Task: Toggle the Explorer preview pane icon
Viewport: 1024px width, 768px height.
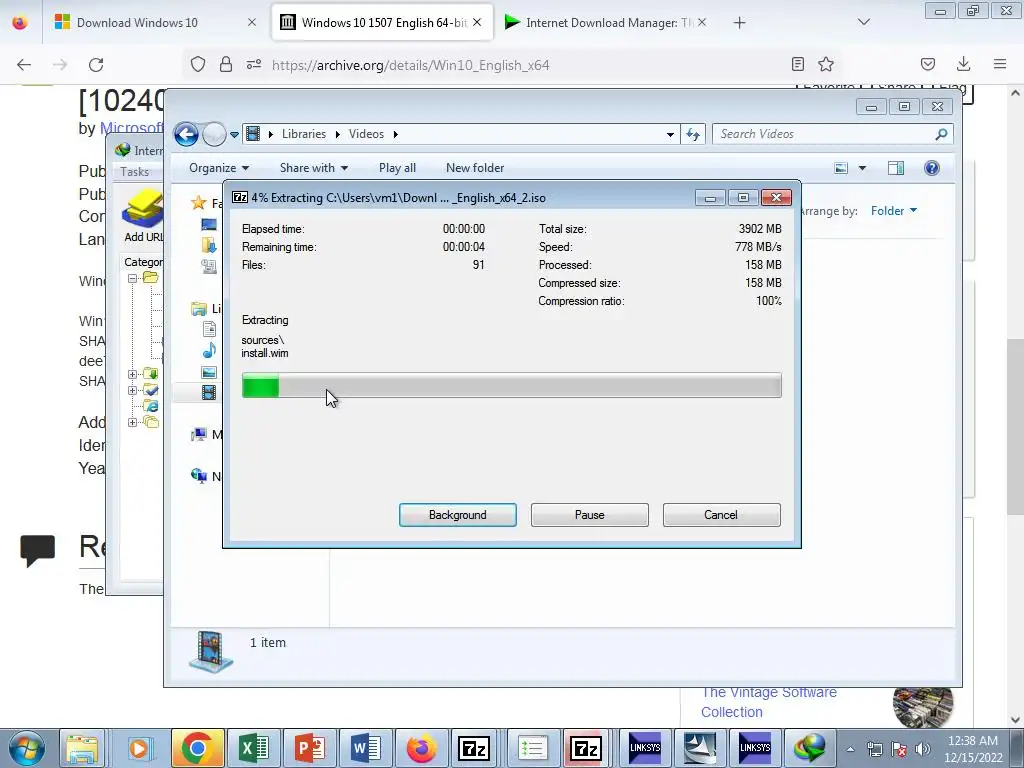Action: 896,168
